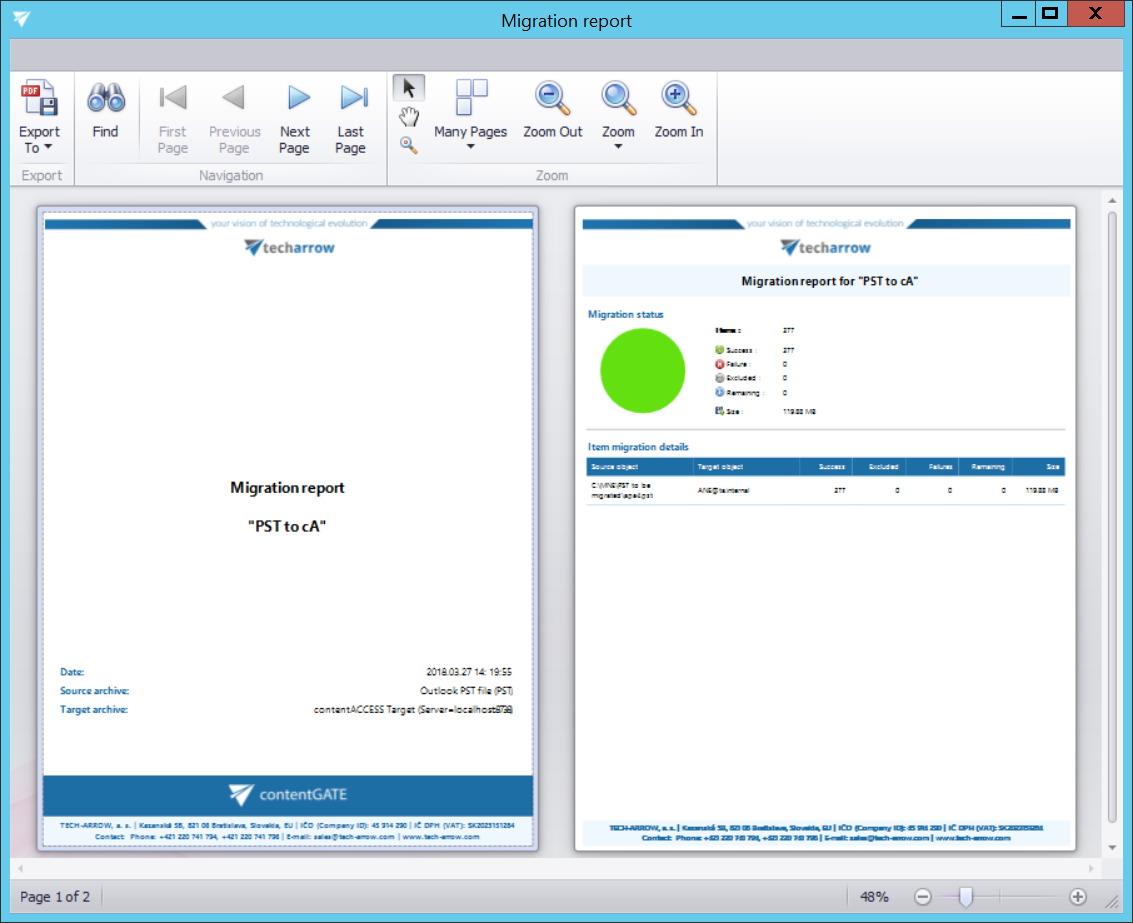The width and height of the screenshot is (1133, 923).
Task: Click the contentACCESS Target archive value
Action: click(413, 710)
